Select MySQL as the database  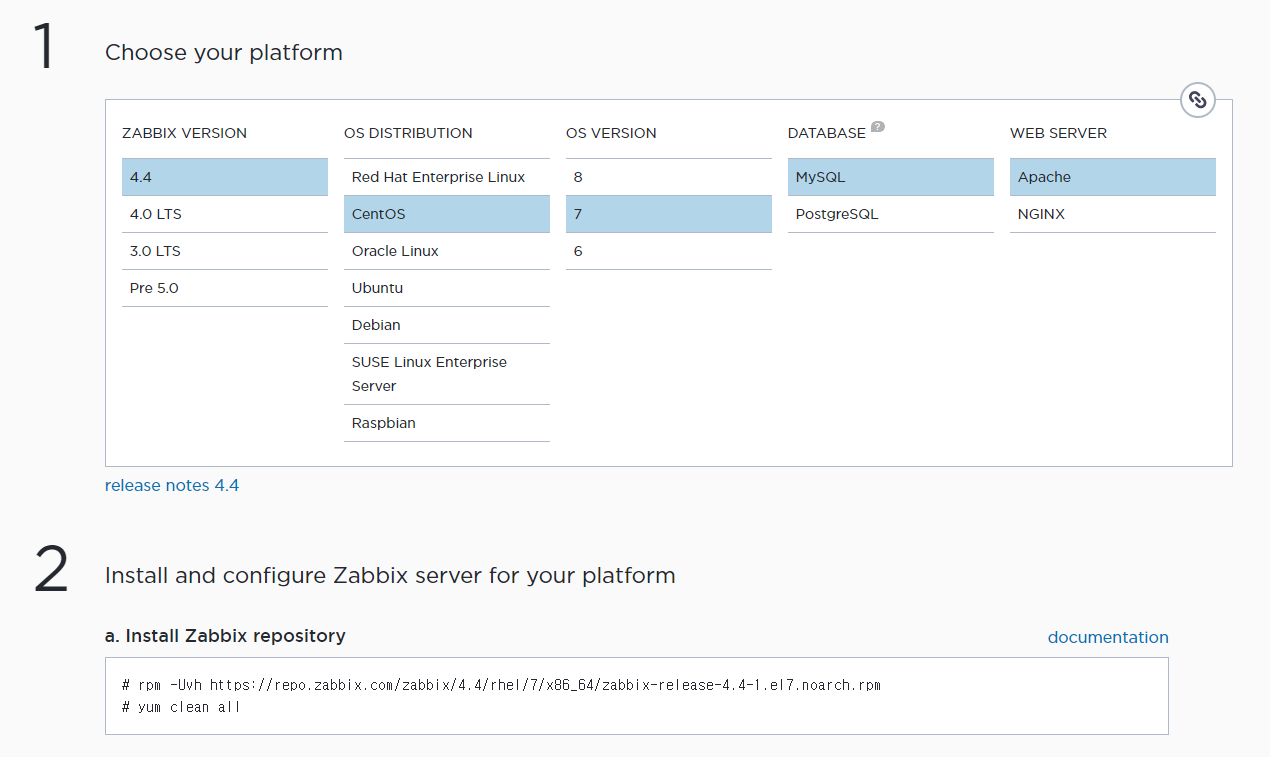click(x=891, y=177)
